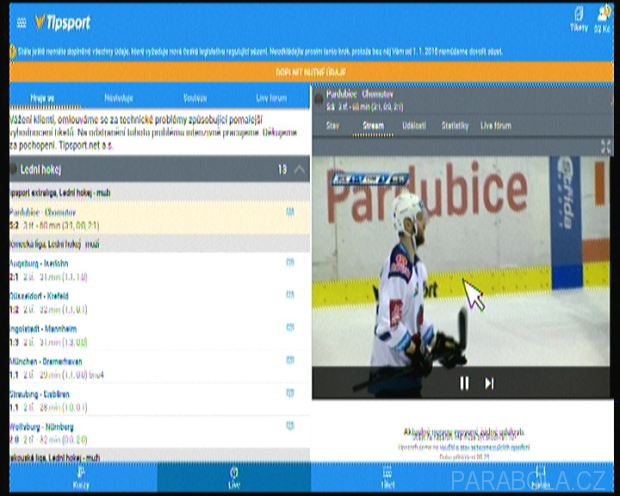
Task: Open the rightmost bottom navigation item
Action: point(539,478)
